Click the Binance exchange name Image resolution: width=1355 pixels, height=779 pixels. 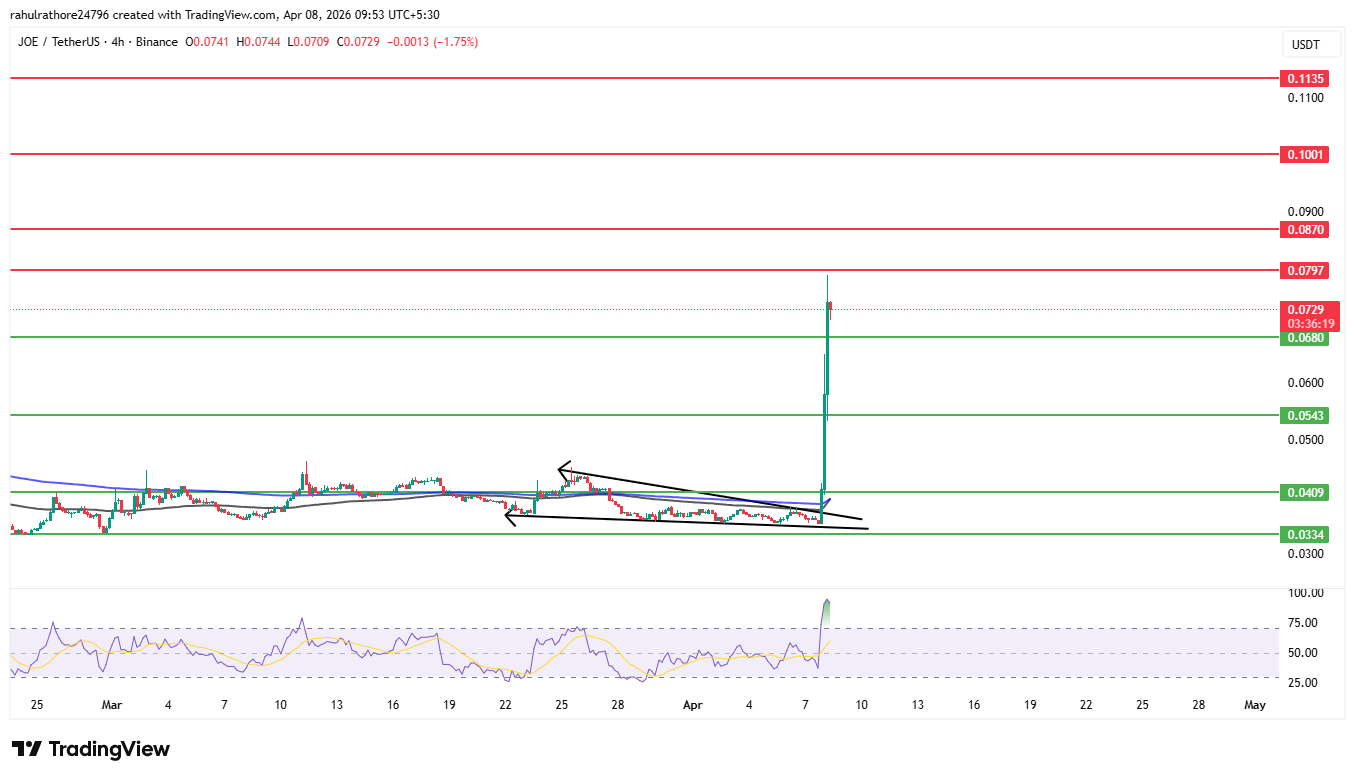157,42
